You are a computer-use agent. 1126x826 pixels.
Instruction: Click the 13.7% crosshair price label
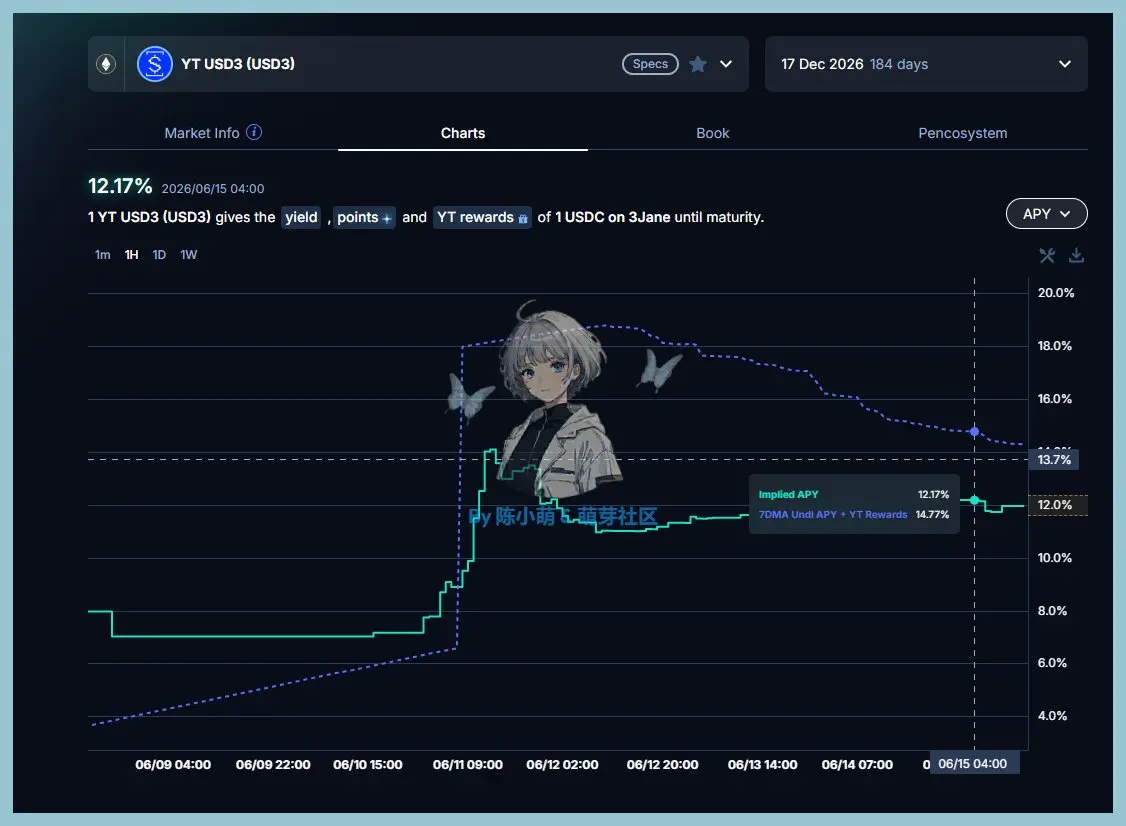coord(1054,460)
